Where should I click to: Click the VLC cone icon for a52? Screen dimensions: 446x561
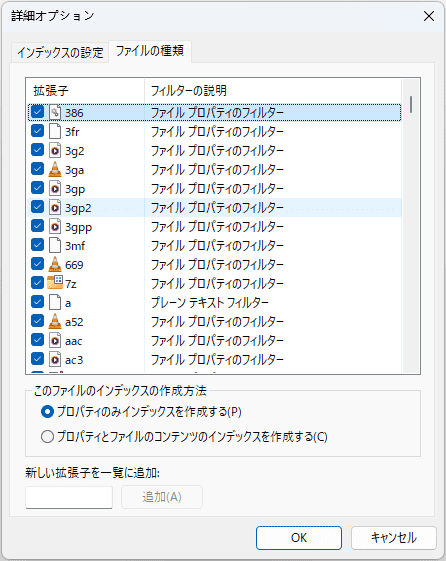pos(55,321)
